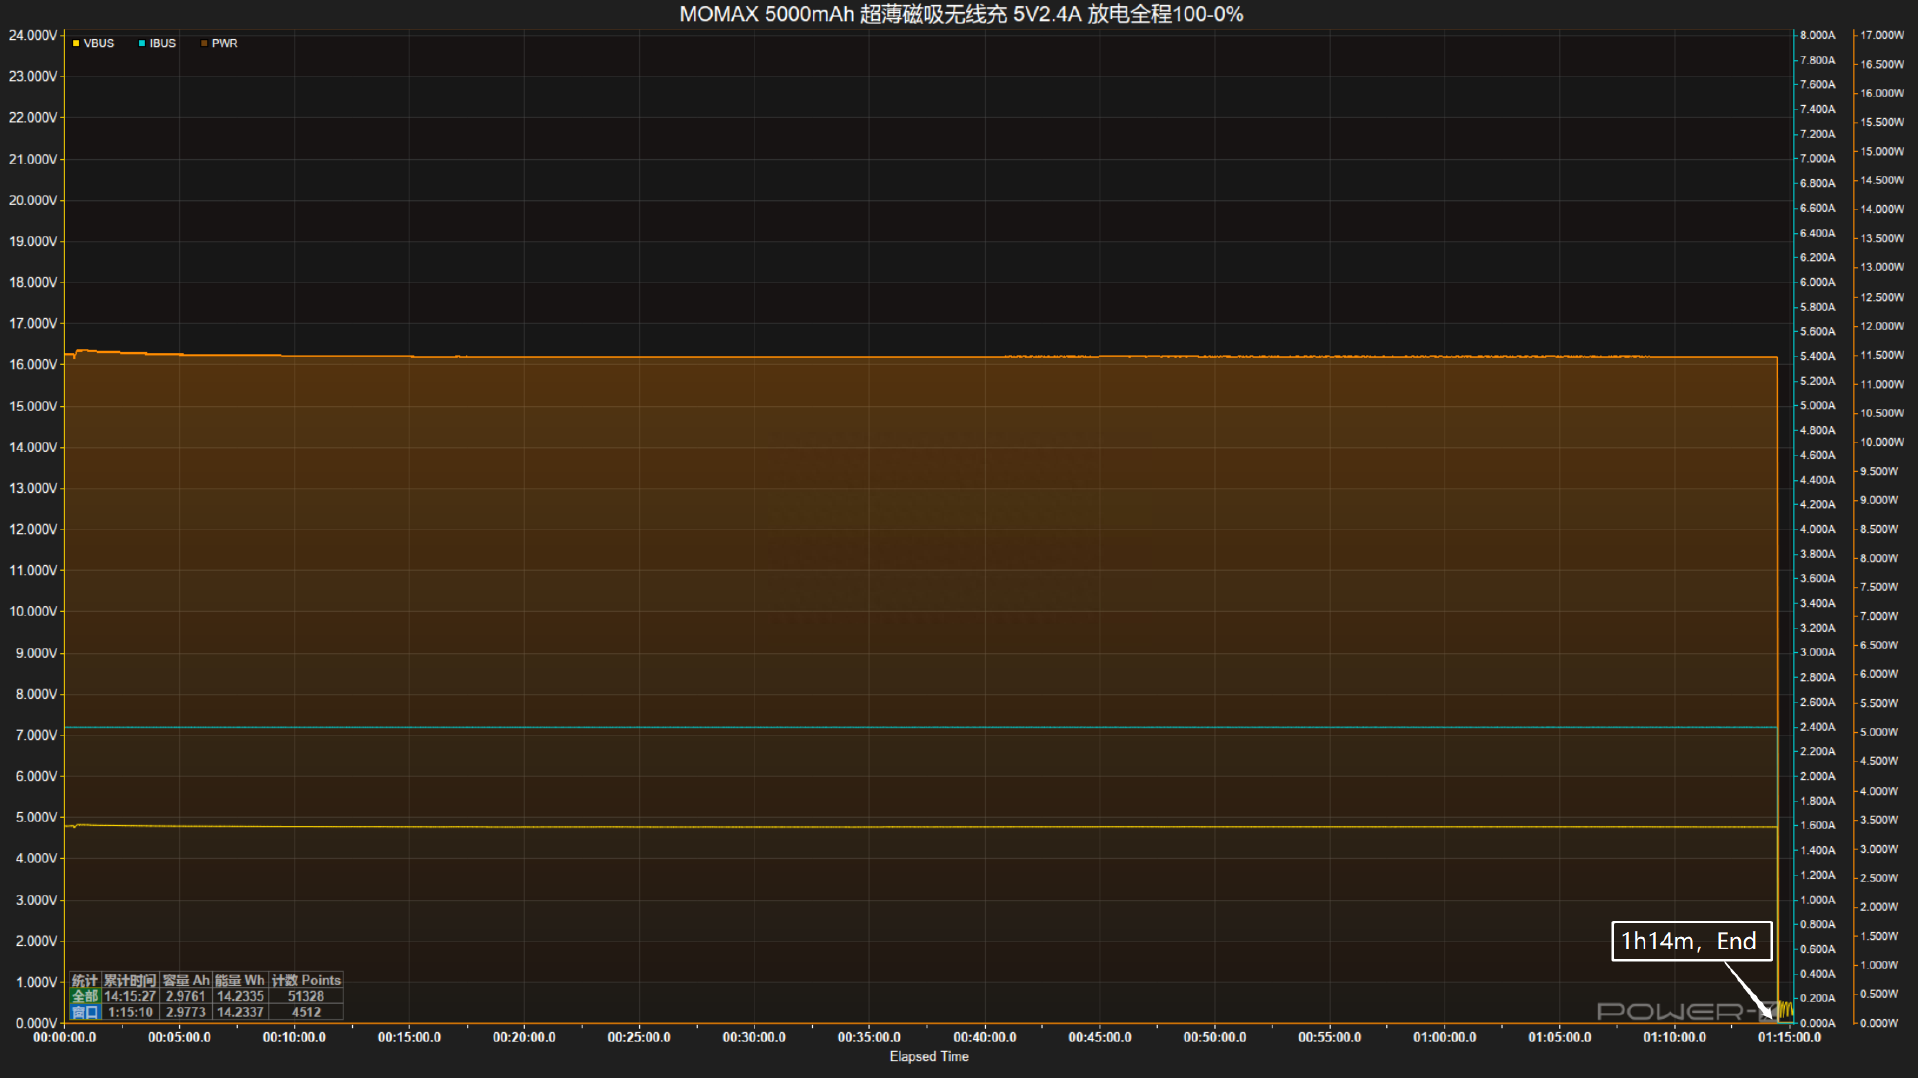Click the 00:15:00.0 time axis tick
The image size is (1920, 1078).
point(409,1037)
